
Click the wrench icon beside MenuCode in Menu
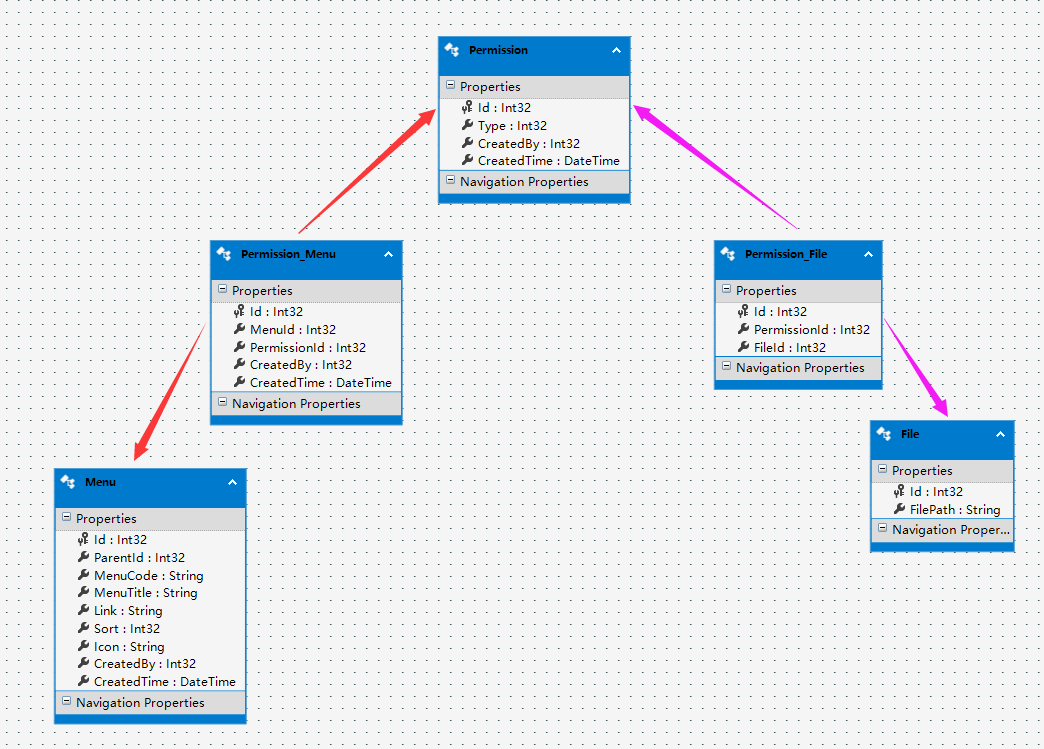click(83, 575)
